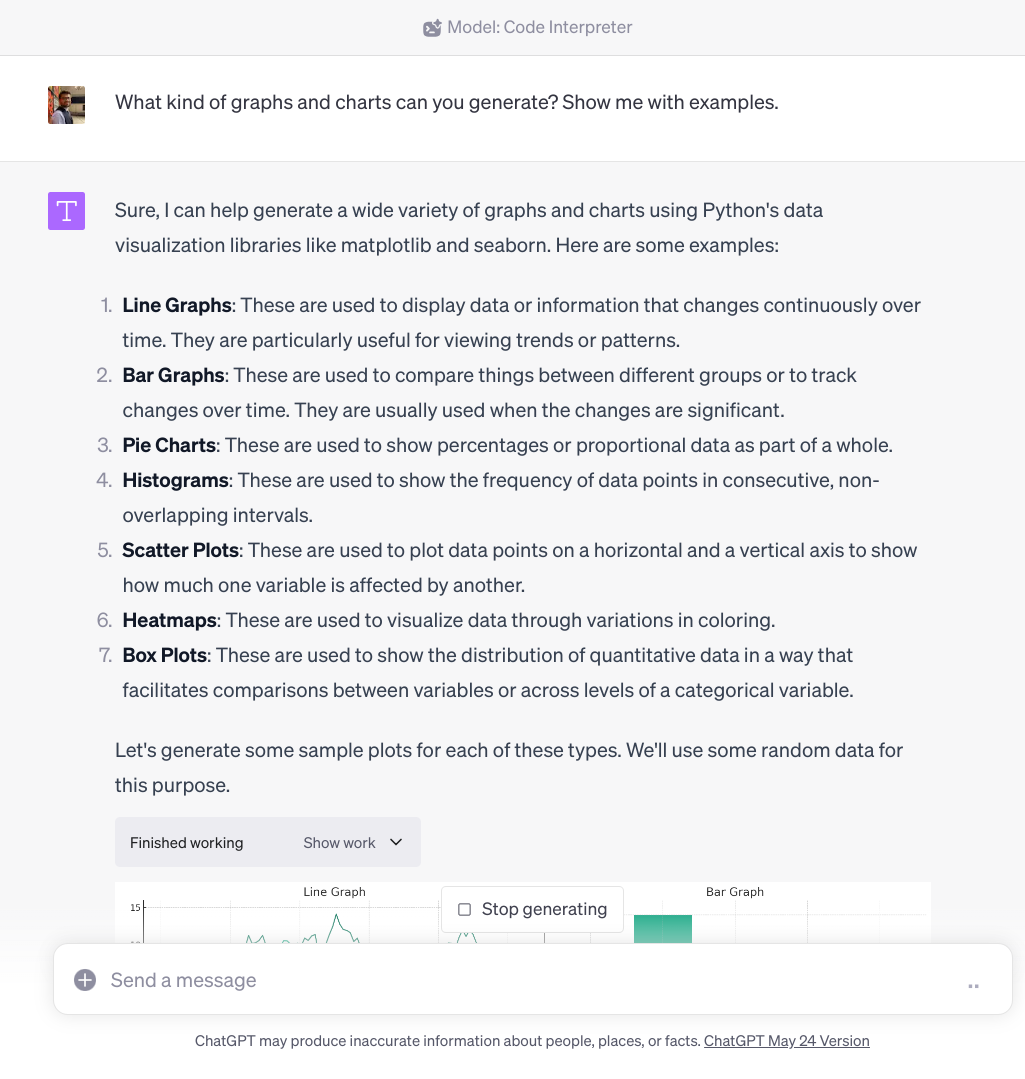Click the user's question about graphs and charts
The height and width of the screenshot is (1079, 1025).
[x=448, y=102]
